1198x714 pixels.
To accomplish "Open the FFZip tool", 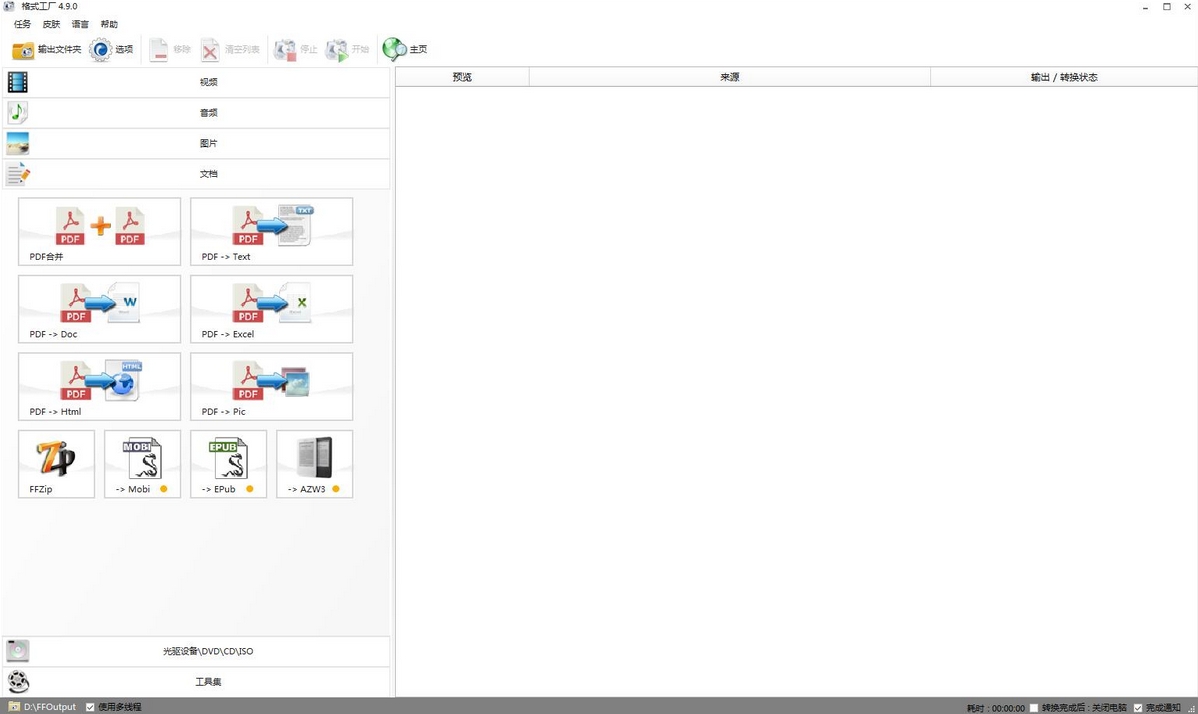I will click(x=57, y=464).
